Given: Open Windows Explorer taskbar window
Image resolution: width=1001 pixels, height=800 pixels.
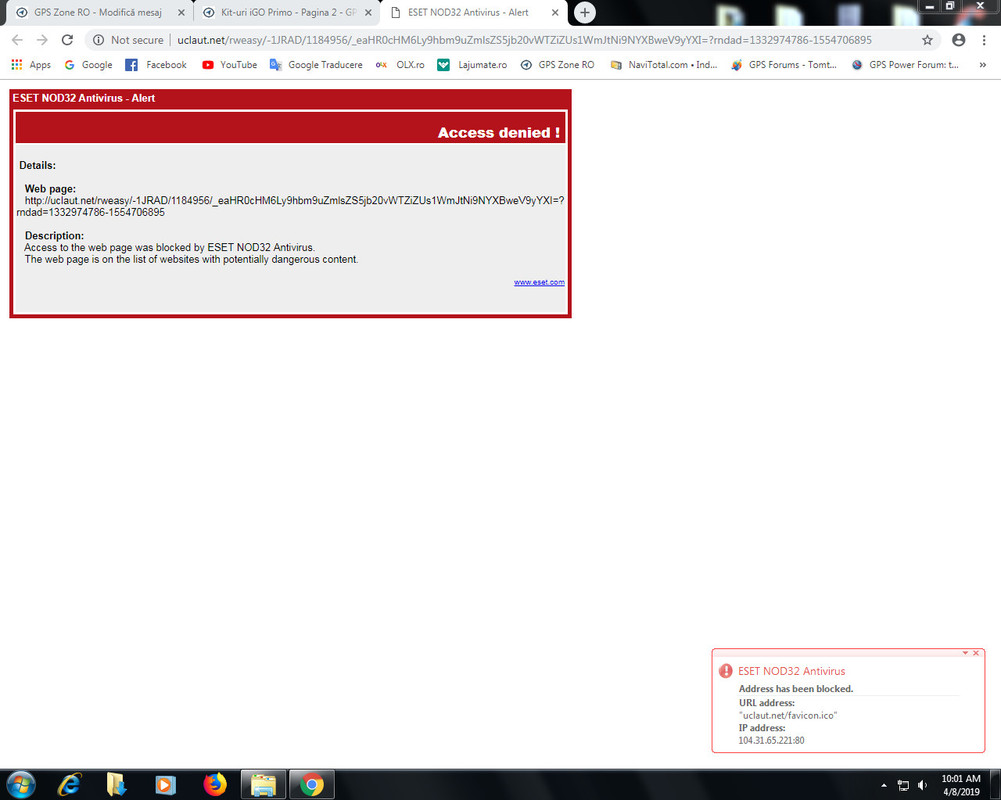Looking at the screenshot, I should coord(263,785).
